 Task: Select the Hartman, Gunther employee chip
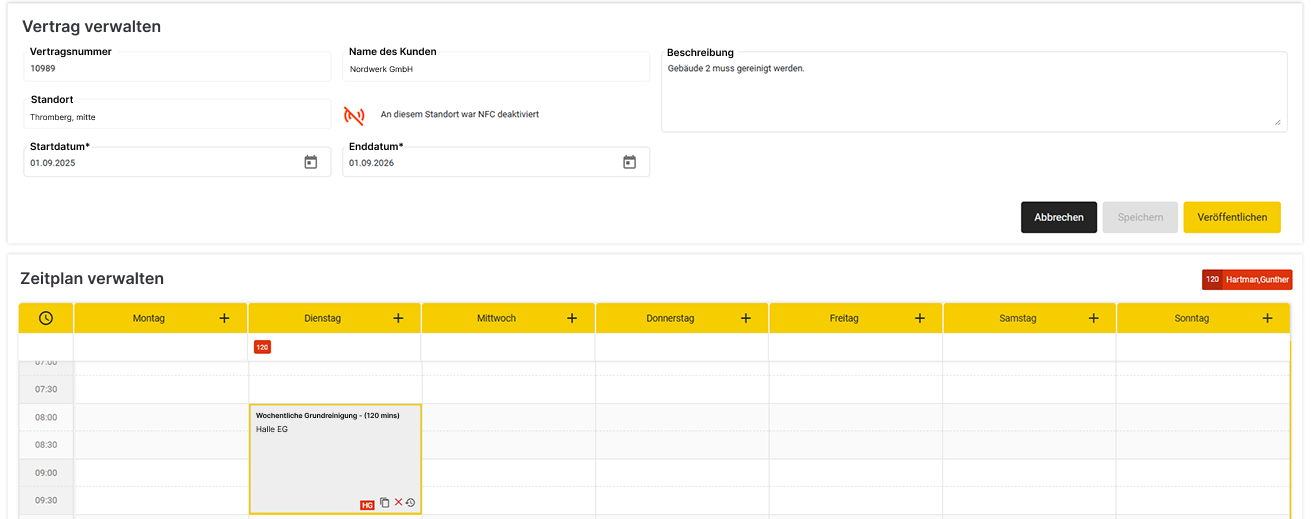click(1256, 280)
